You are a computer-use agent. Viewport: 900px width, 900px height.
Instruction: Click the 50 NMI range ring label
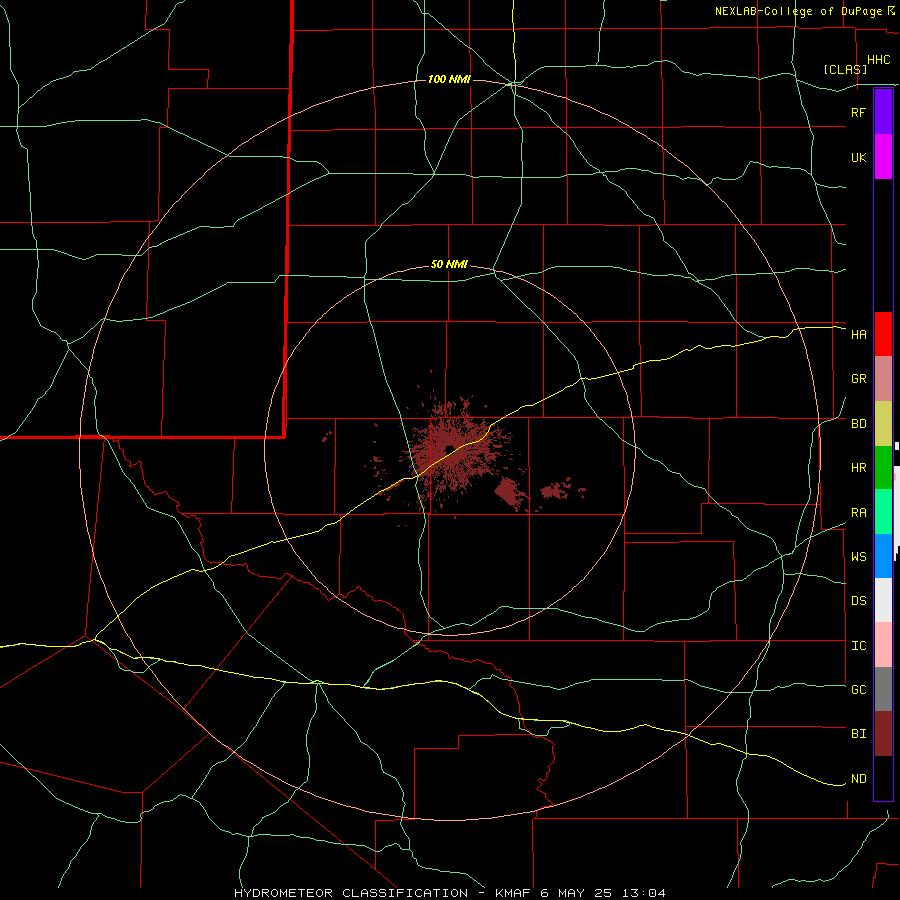(449, 264)
